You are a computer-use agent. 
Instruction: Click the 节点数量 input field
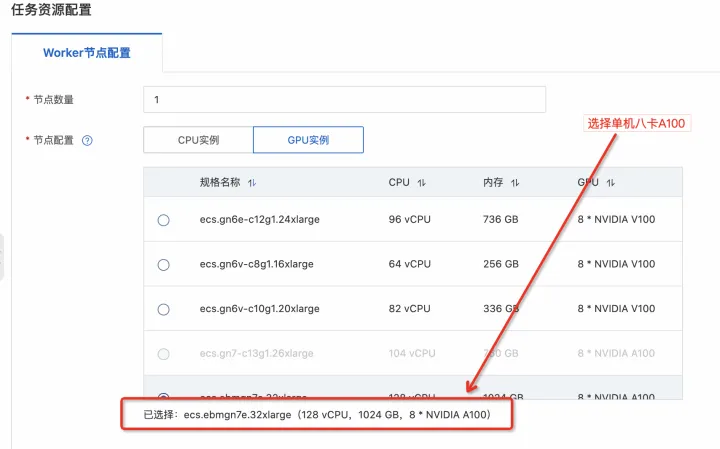(x=344, y=100)
